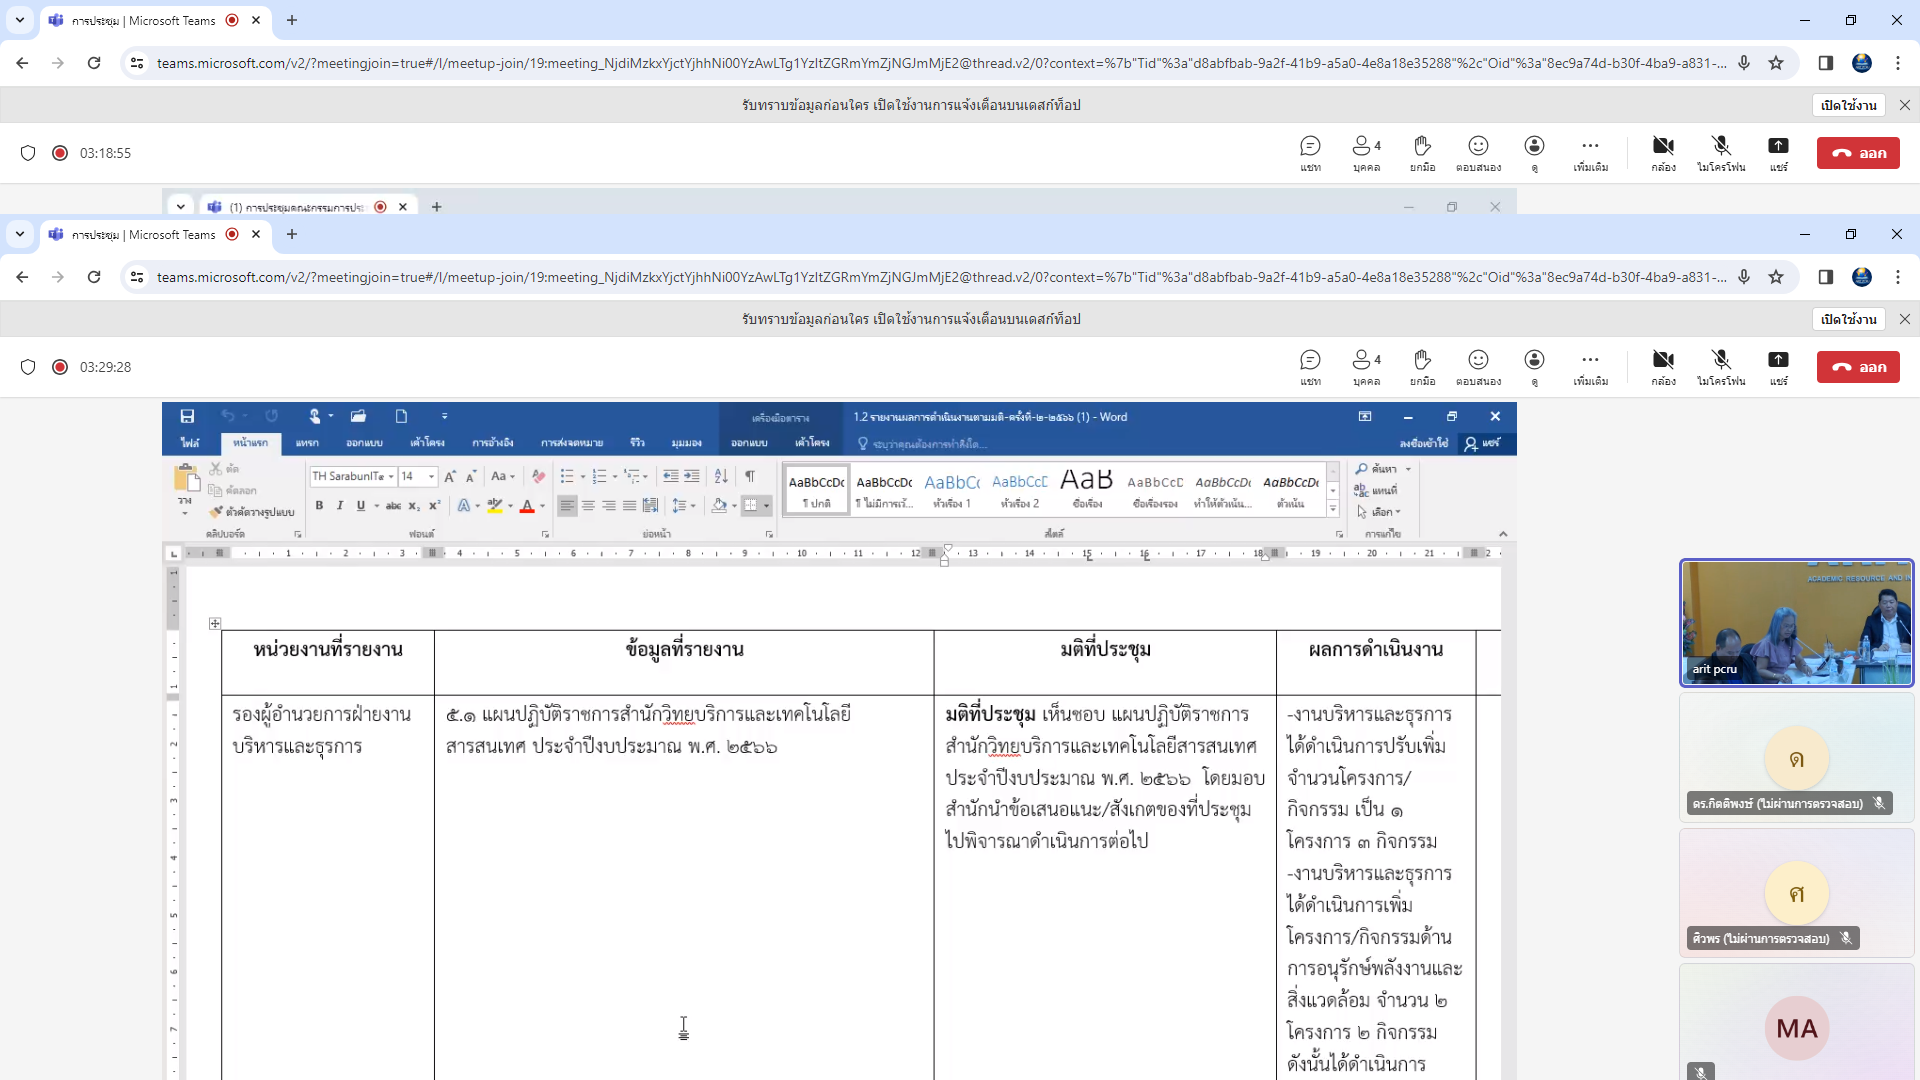Open the Review tab in Word
The height and width of the screenshot is (1080, 1920).
point(637,443)
